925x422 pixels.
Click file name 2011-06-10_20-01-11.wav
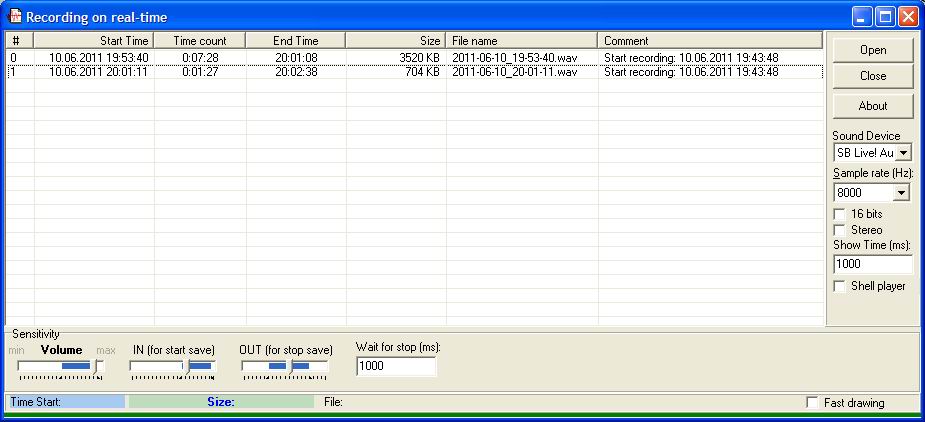tap(514, 72)
